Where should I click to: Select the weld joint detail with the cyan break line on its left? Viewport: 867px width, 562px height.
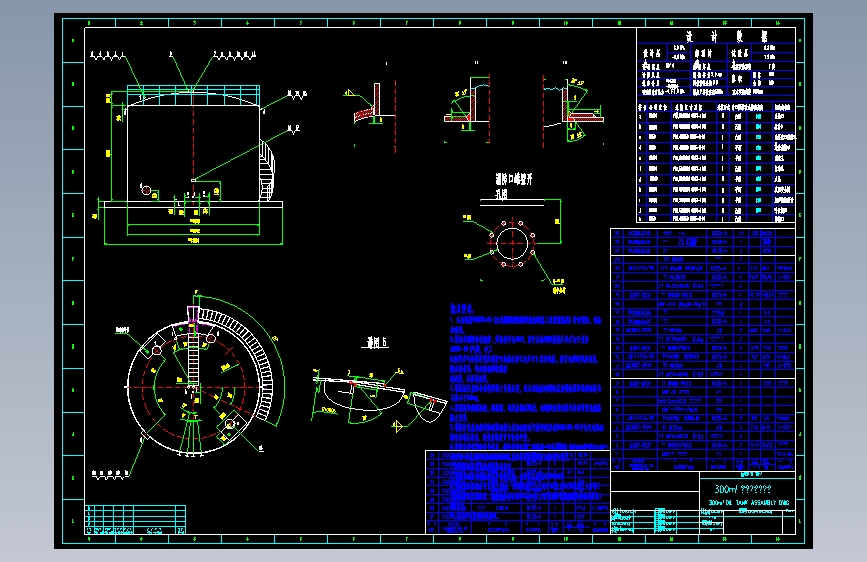point(573,108)
